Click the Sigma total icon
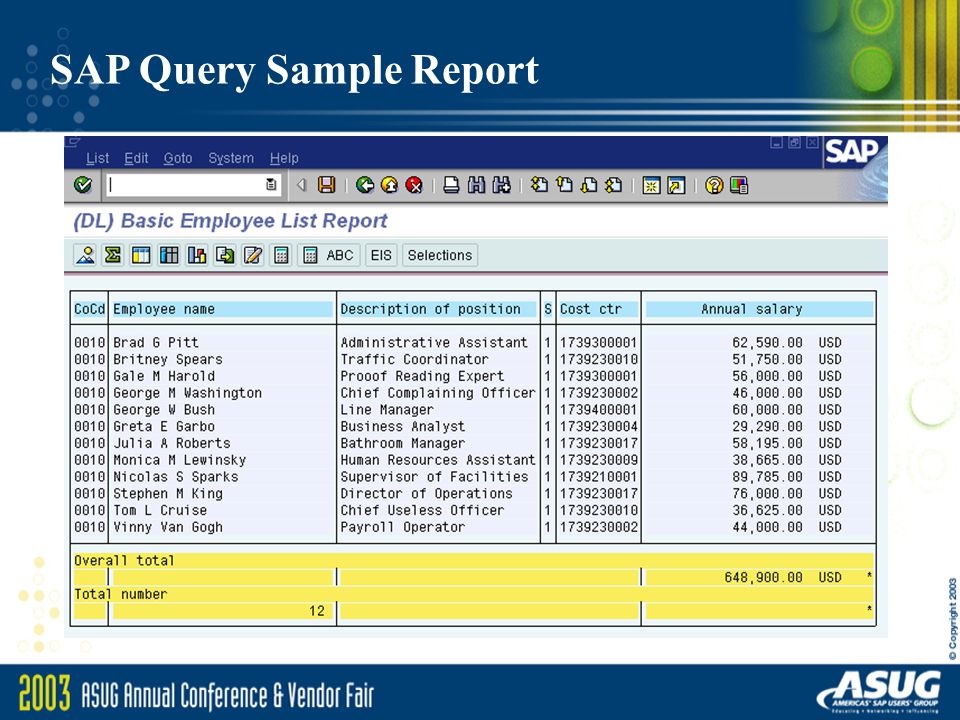Viewport: 960px width, 720px height. click(113, 255)
